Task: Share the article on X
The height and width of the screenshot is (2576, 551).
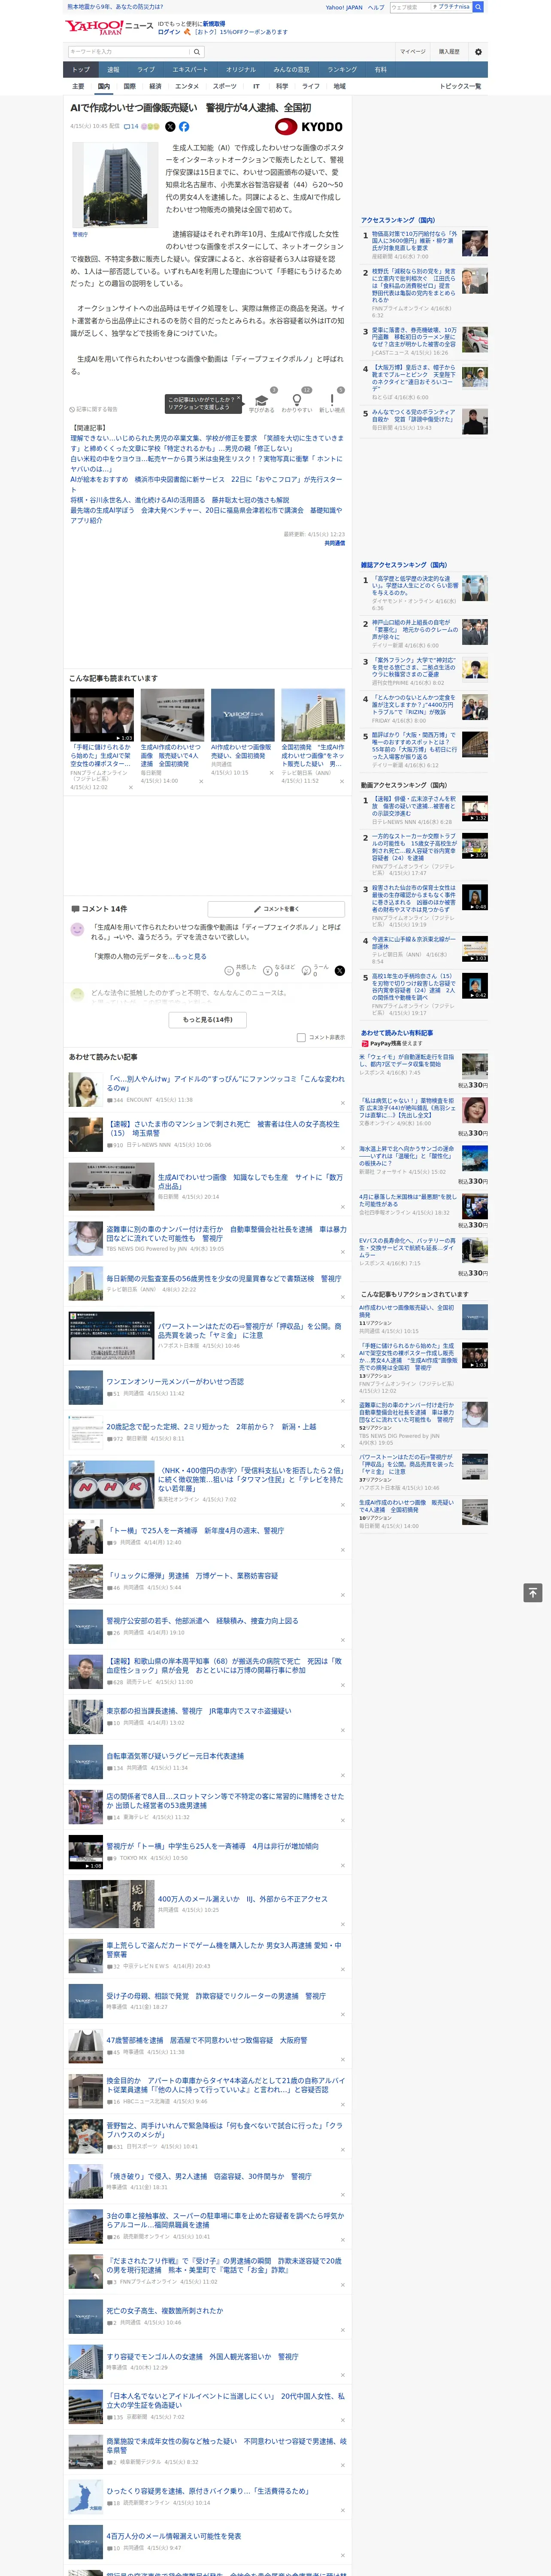Action: pyautogui.click(x=170, y=127)
